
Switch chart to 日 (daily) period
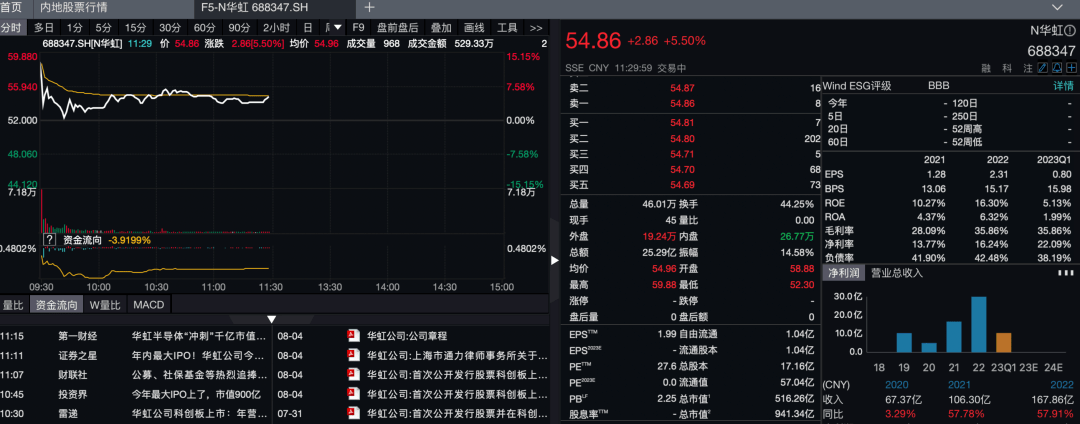[x=308, y=28]
